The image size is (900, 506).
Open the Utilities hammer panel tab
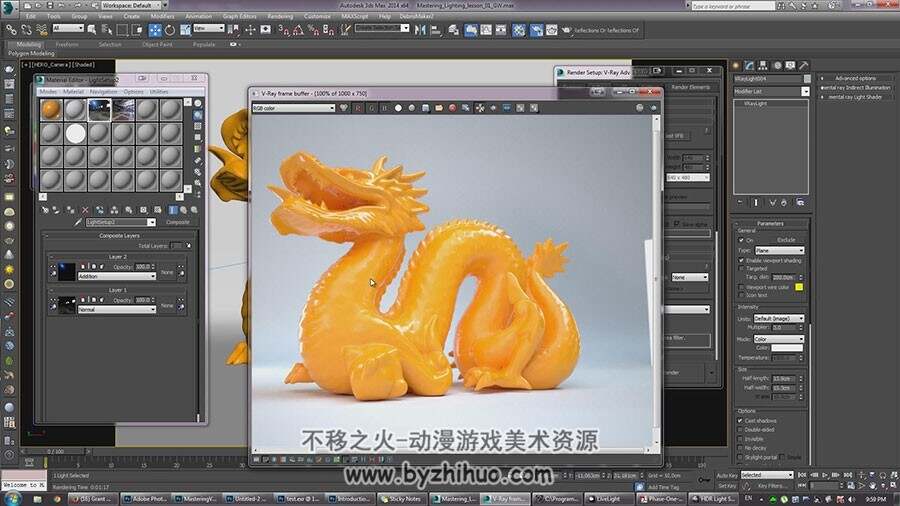point(804,65)
